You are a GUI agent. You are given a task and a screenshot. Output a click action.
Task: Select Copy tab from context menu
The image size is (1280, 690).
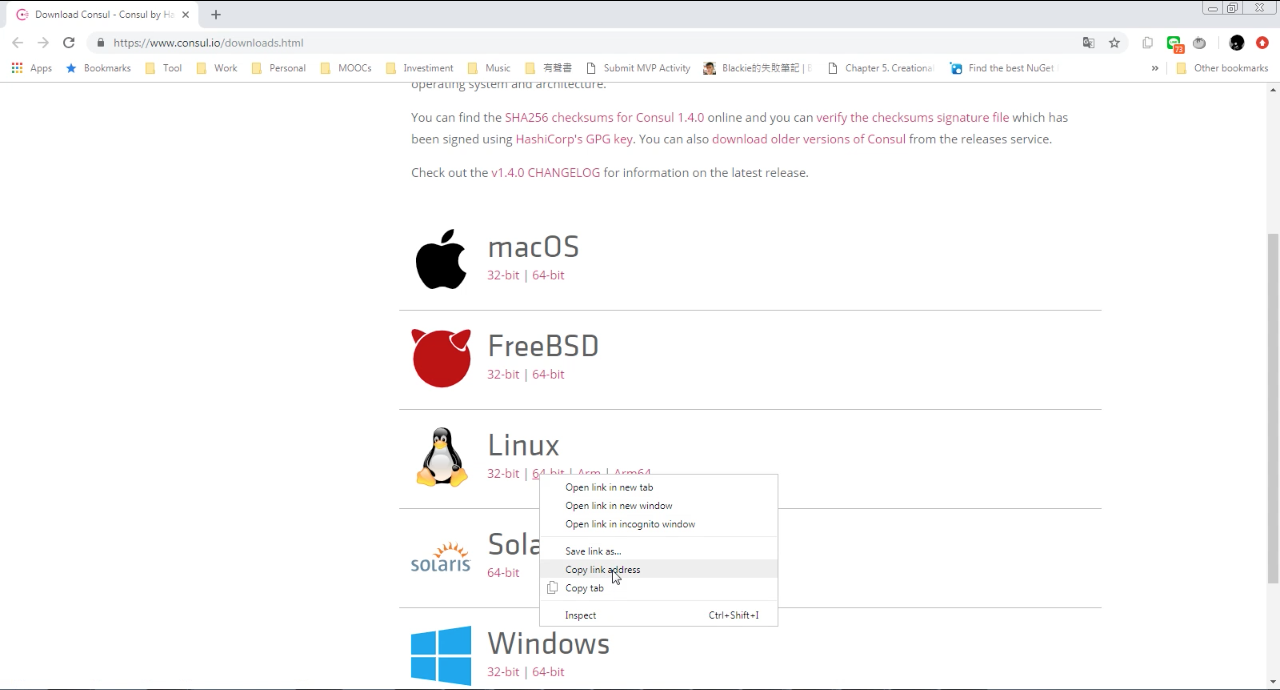658,588
